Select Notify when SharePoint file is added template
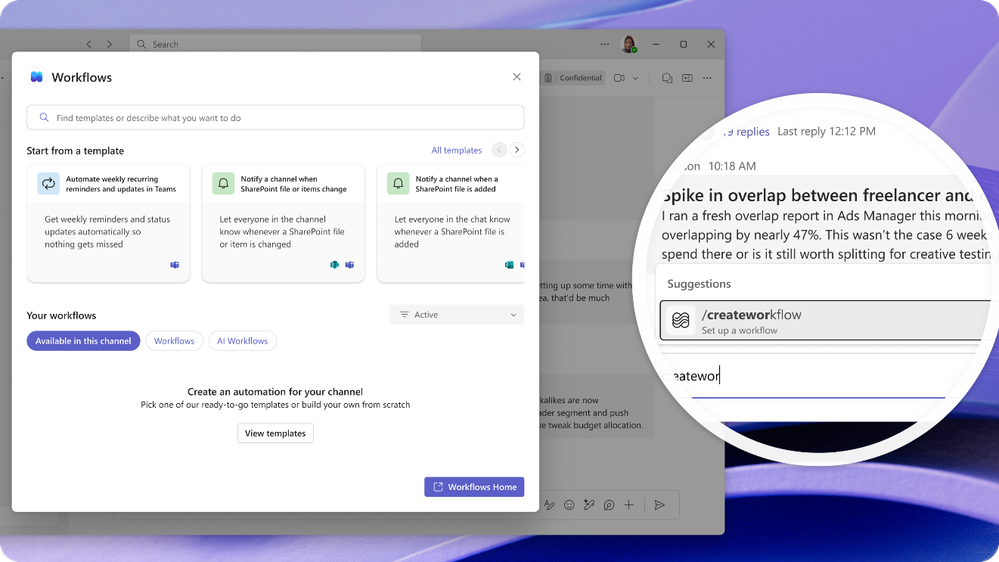Image resolution: width=999 pixels, height=562 pixels. click(450, 224)
